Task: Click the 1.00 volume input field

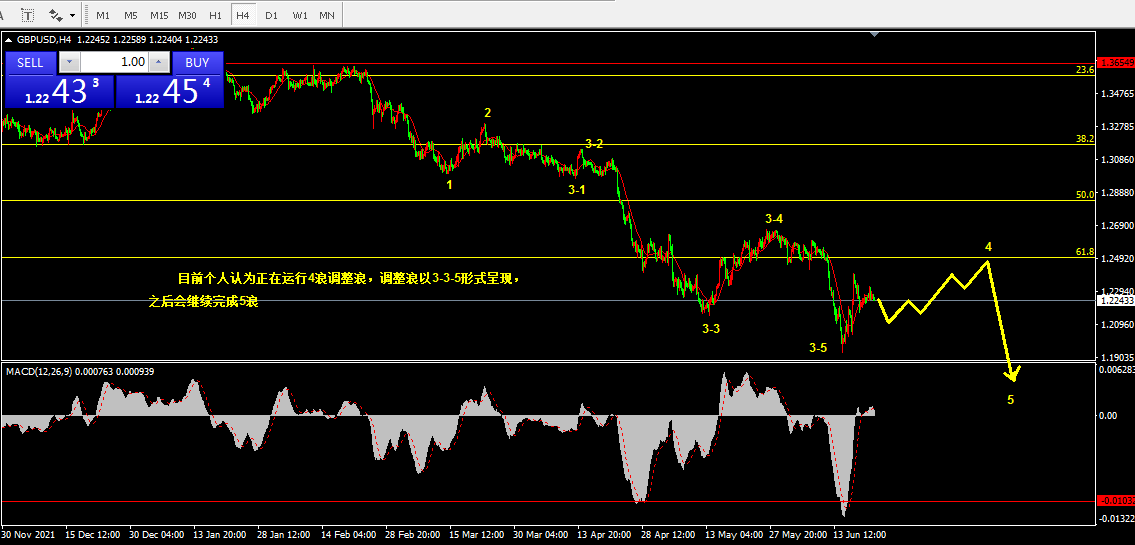Action: coord(114,62)
